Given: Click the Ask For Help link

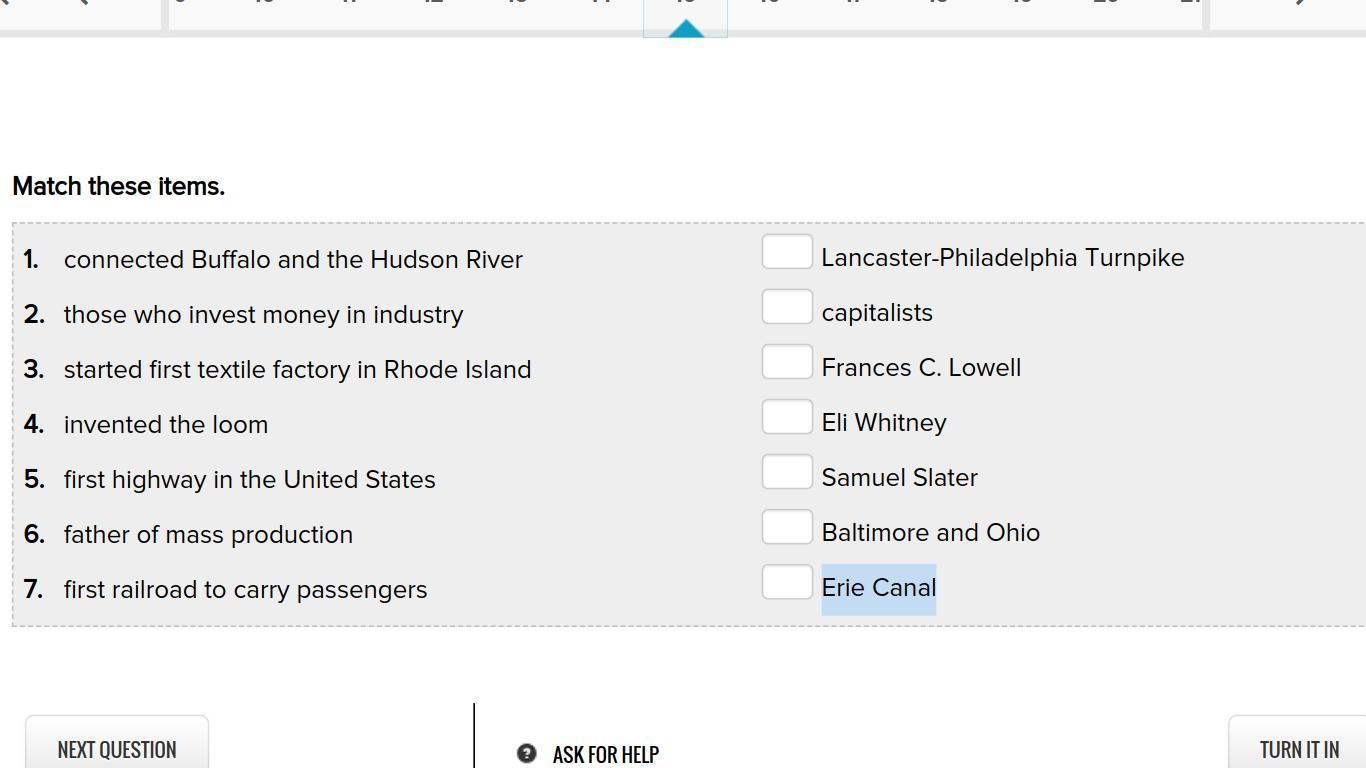Looking at the screenshot, I should pyautogui.click(x=605, y=754).
